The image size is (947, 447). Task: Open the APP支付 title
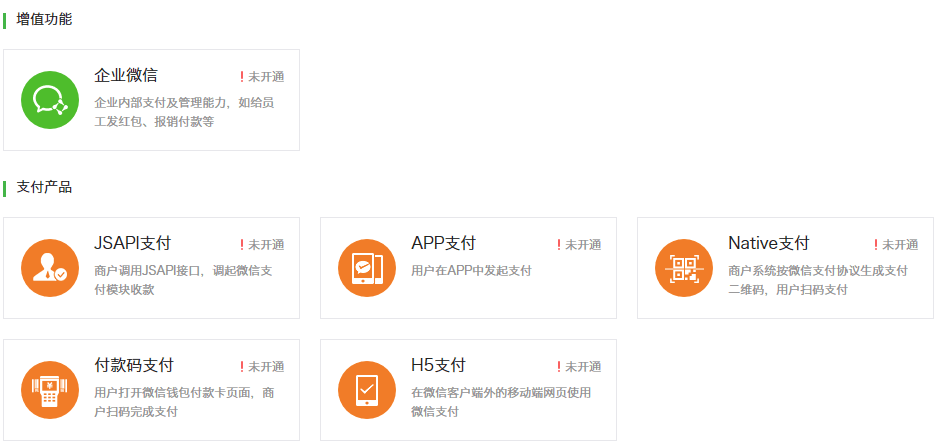pos(443,243)
